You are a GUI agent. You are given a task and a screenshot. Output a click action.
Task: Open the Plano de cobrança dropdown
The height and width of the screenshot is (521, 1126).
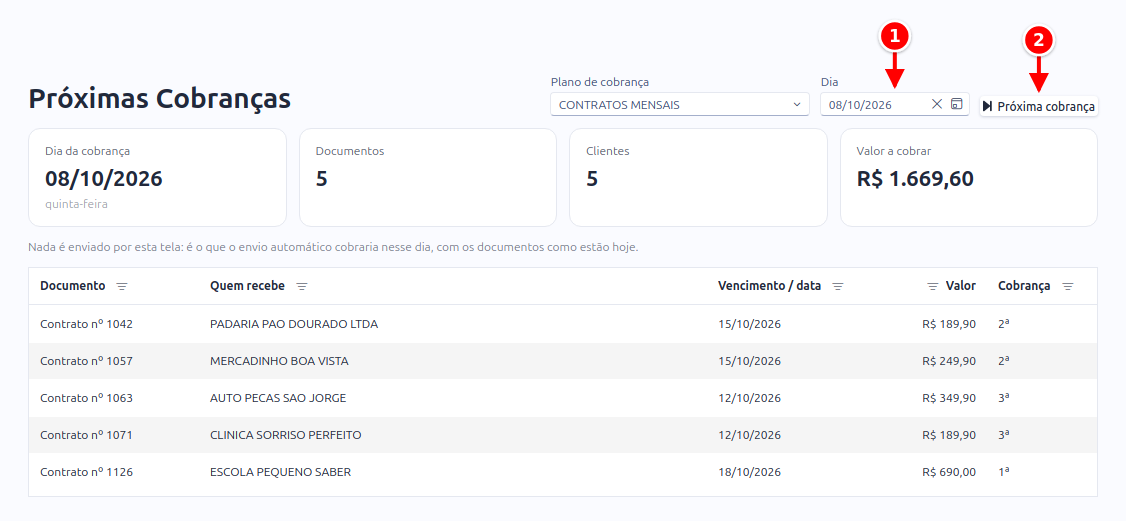click(x=680, y=105)
